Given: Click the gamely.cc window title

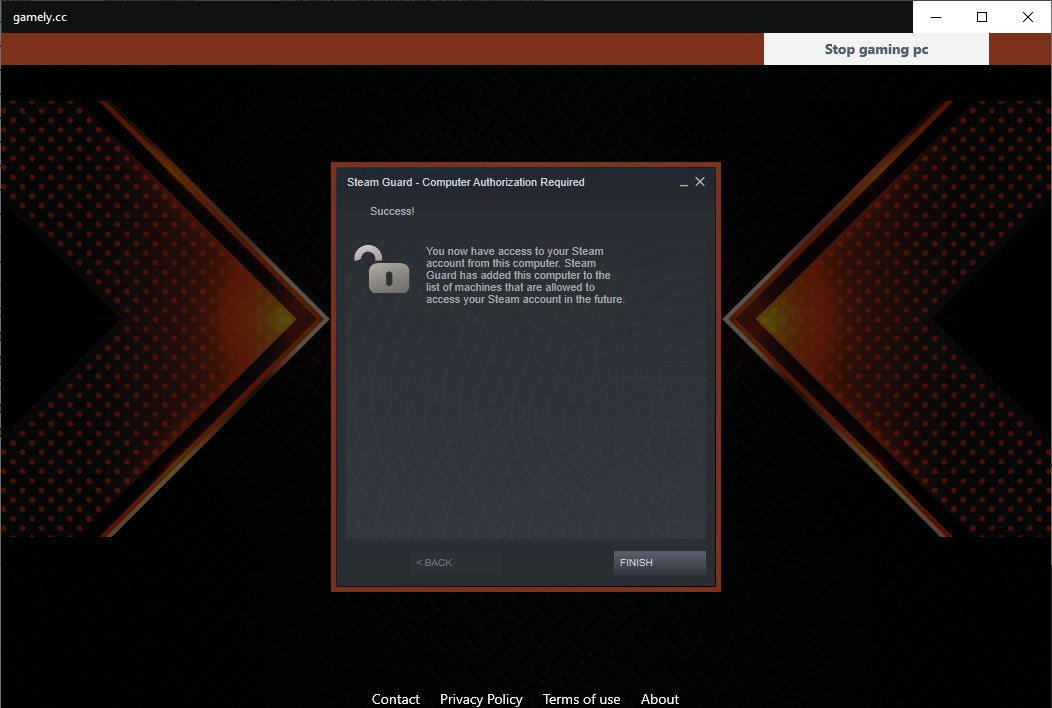Looking at the screenshot, I should [x=40, y=17].
